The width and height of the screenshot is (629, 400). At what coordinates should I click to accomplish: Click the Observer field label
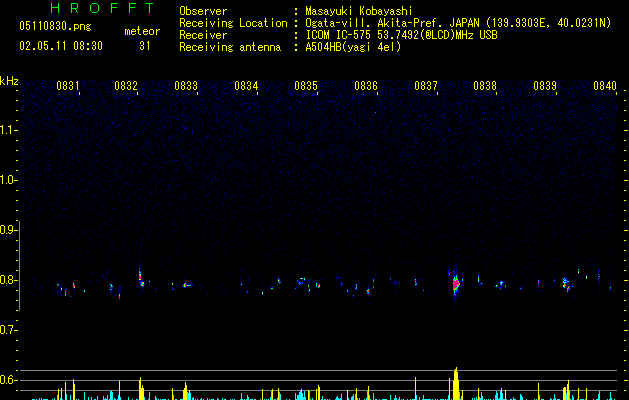pos(203,11)
